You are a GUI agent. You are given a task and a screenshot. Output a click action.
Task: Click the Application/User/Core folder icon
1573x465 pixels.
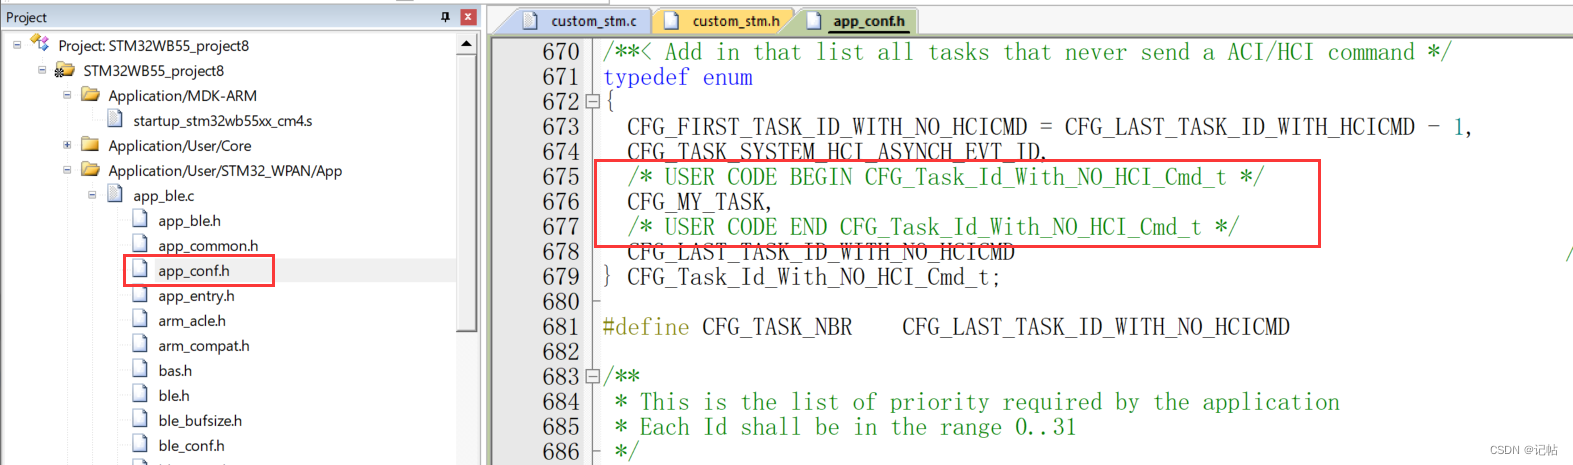pyautogui.click(x=90, y=145)
